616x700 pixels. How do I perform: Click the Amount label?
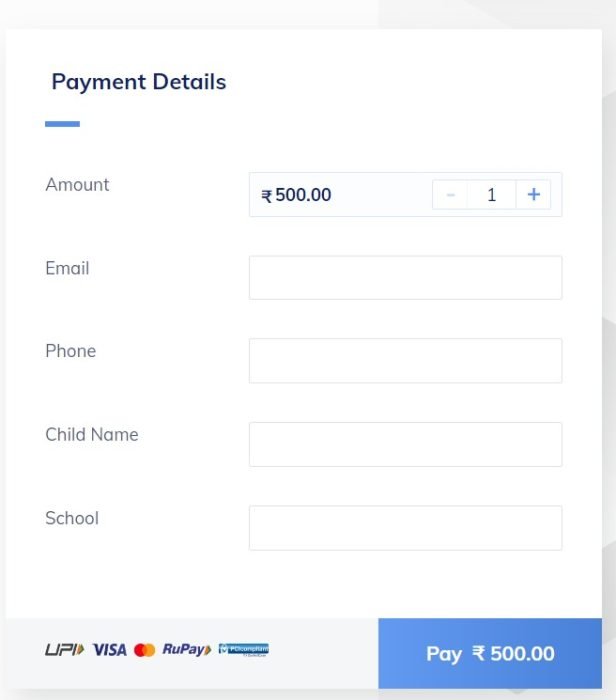(77, 185)
